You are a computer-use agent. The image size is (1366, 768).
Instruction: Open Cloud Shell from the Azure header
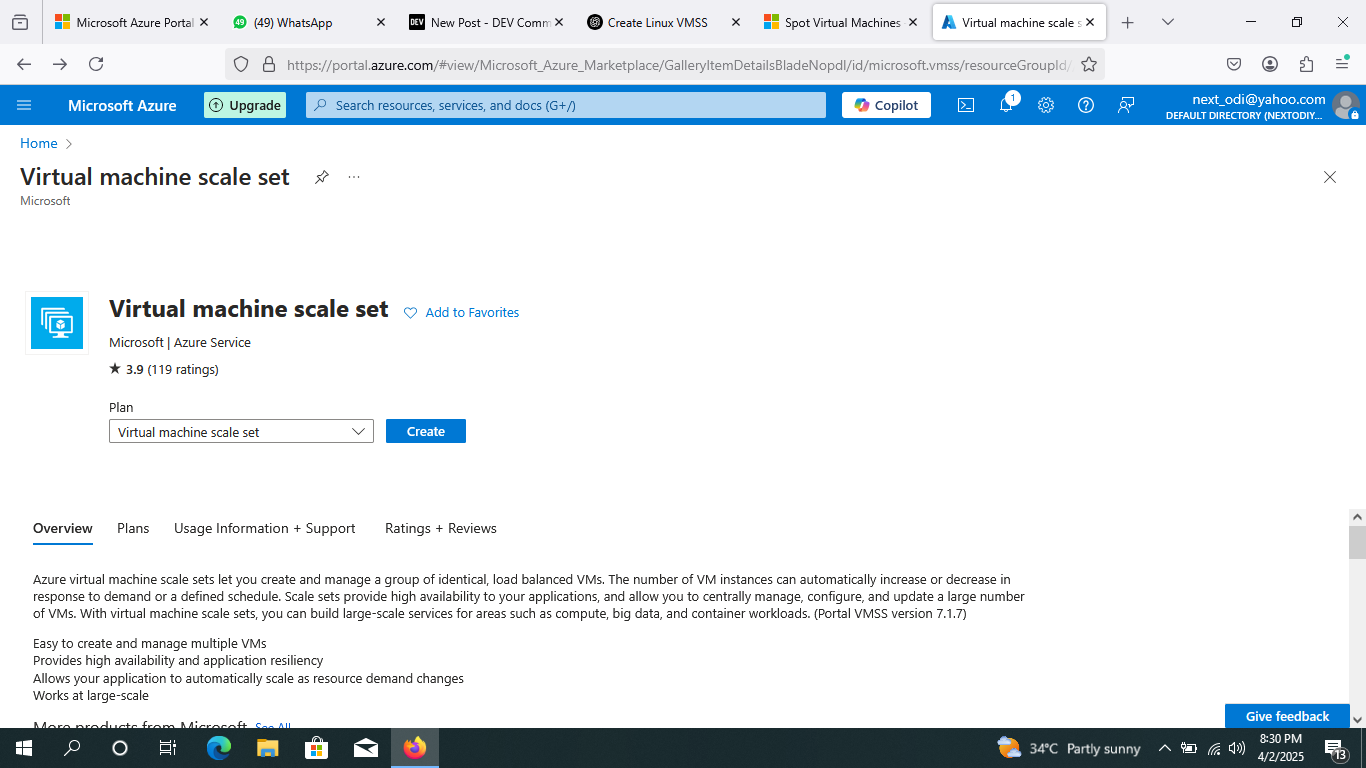[x=966, y=105]
